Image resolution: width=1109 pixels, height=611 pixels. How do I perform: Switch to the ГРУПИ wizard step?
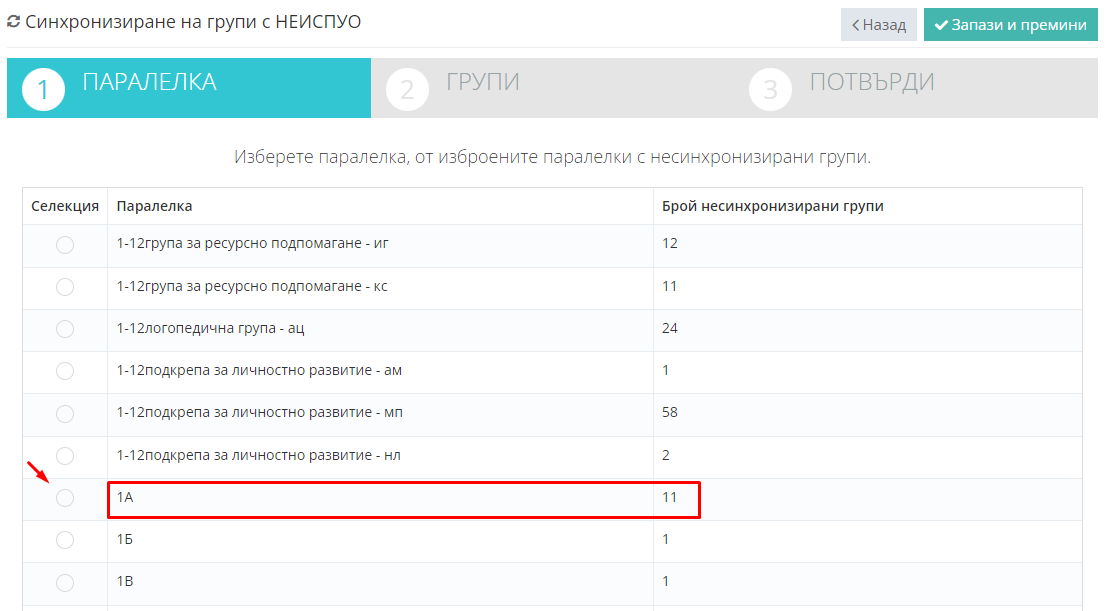[x=482, y=82]
